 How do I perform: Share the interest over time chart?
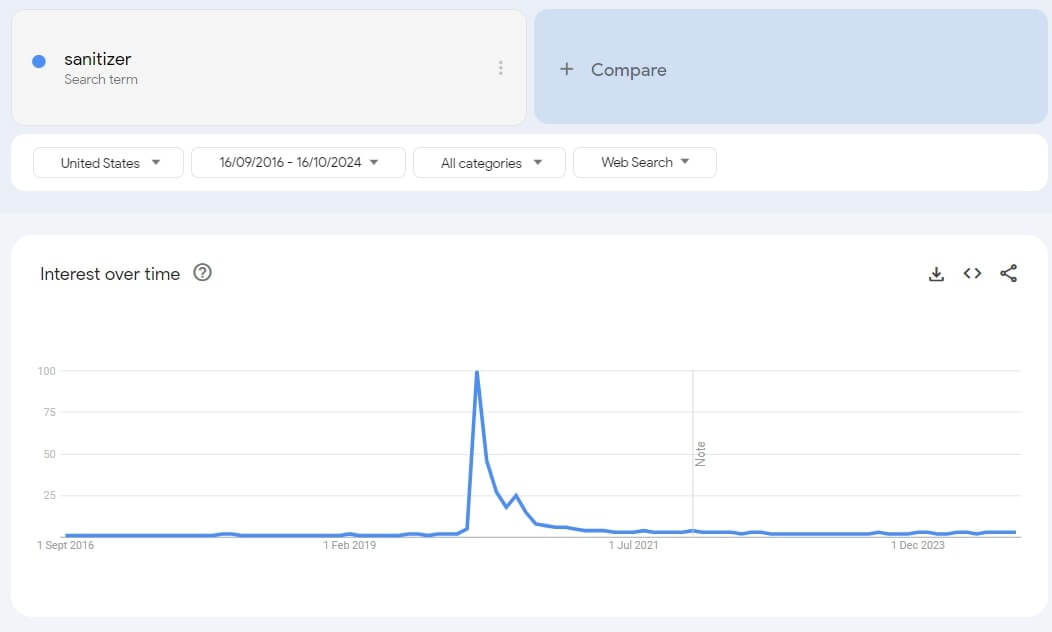click(x=1008, y=273)
